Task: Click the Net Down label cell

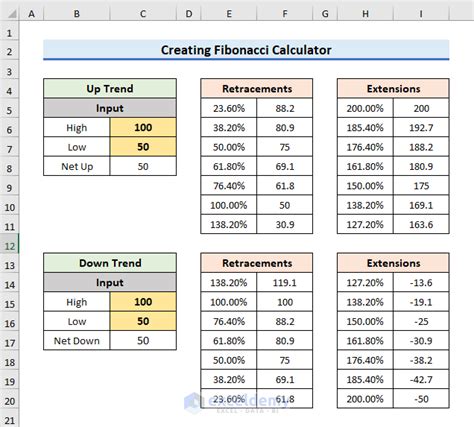Action: (77, 341)
